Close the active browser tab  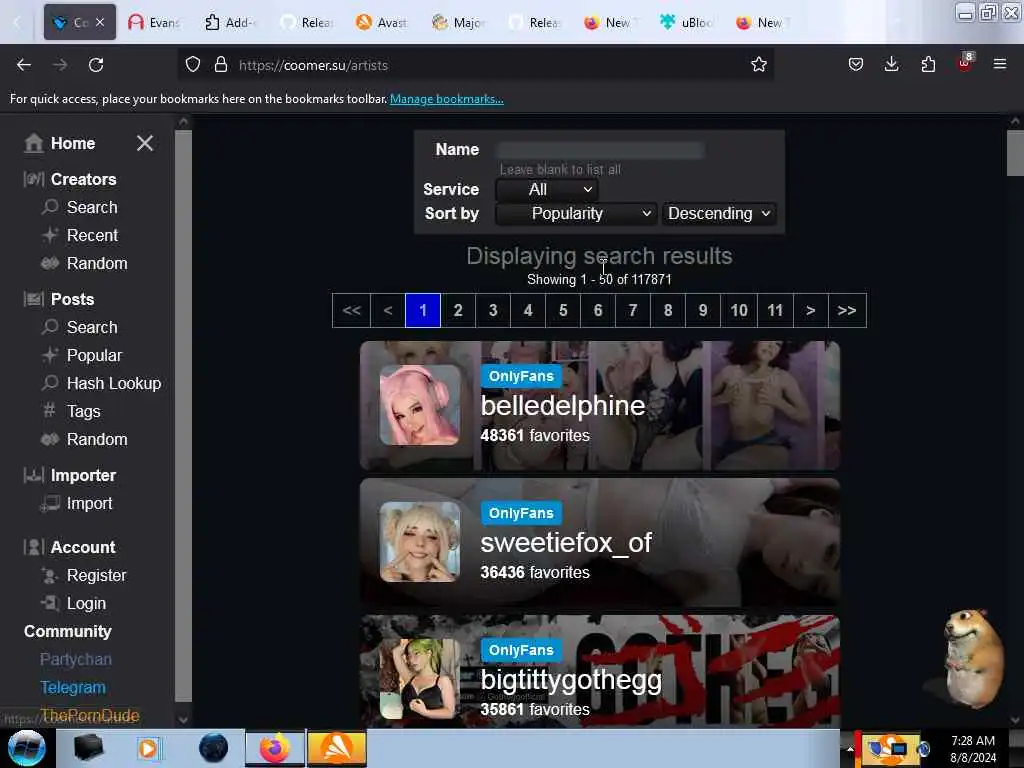100,22
